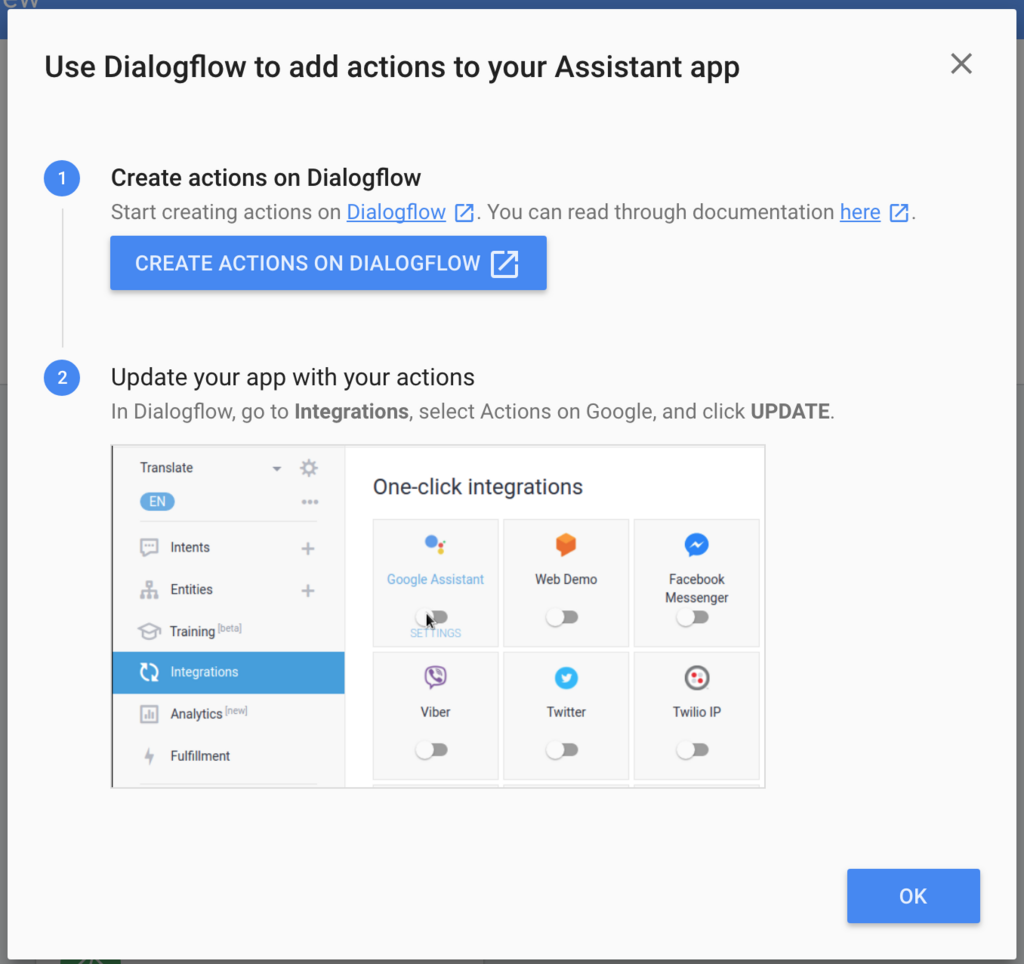Click the Training graduation cap icon
The height and width of the screenshot is (964, 1024).
(149, 631)
